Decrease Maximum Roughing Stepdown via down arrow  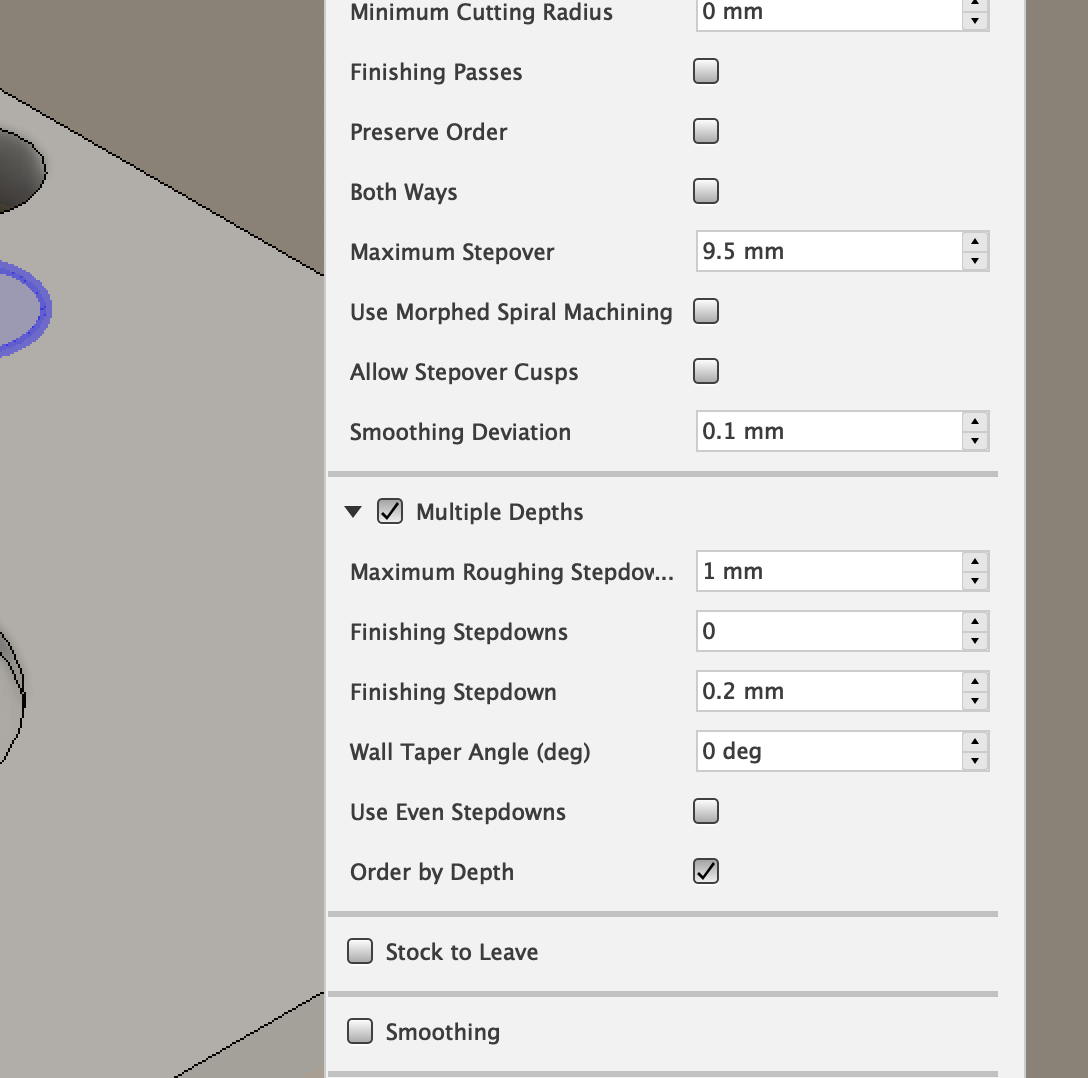click(x=975, y=578)
